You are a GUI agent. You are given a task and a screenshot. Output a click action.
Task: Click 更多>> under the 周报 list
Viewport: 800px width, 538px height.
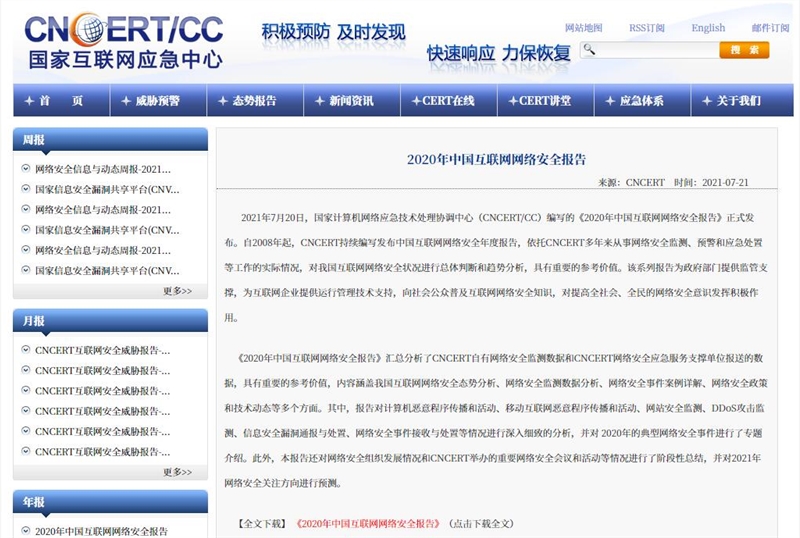pos(178,291)
